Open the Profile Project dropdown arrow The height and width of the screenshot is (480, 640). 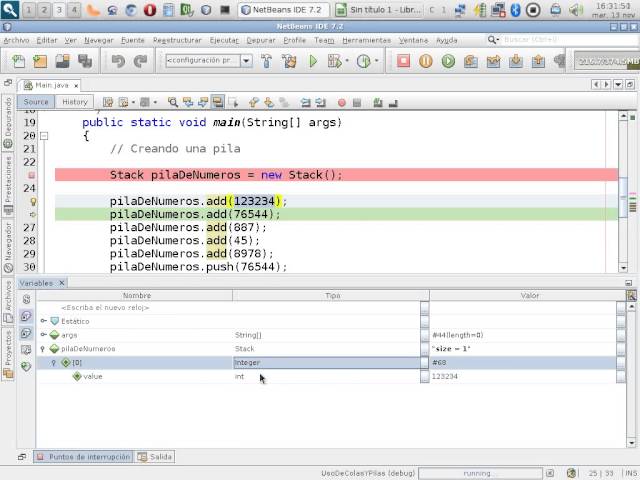click(376, 61)
